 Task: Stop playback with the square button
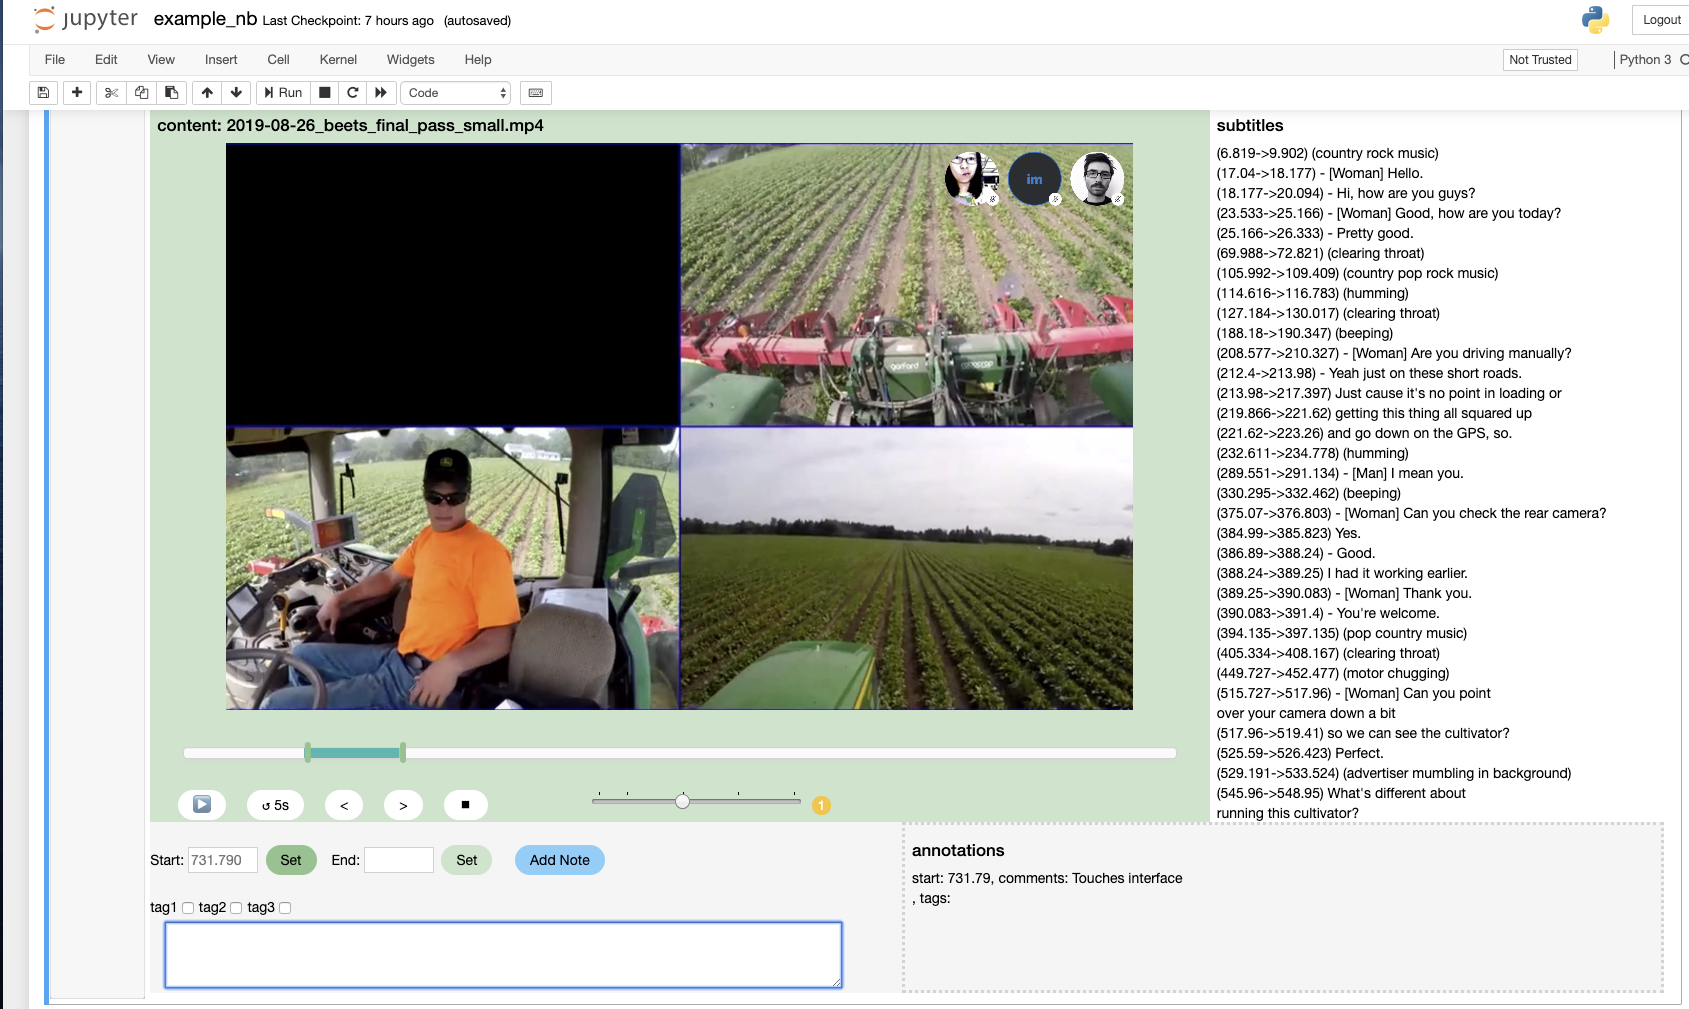coord(465,805)
